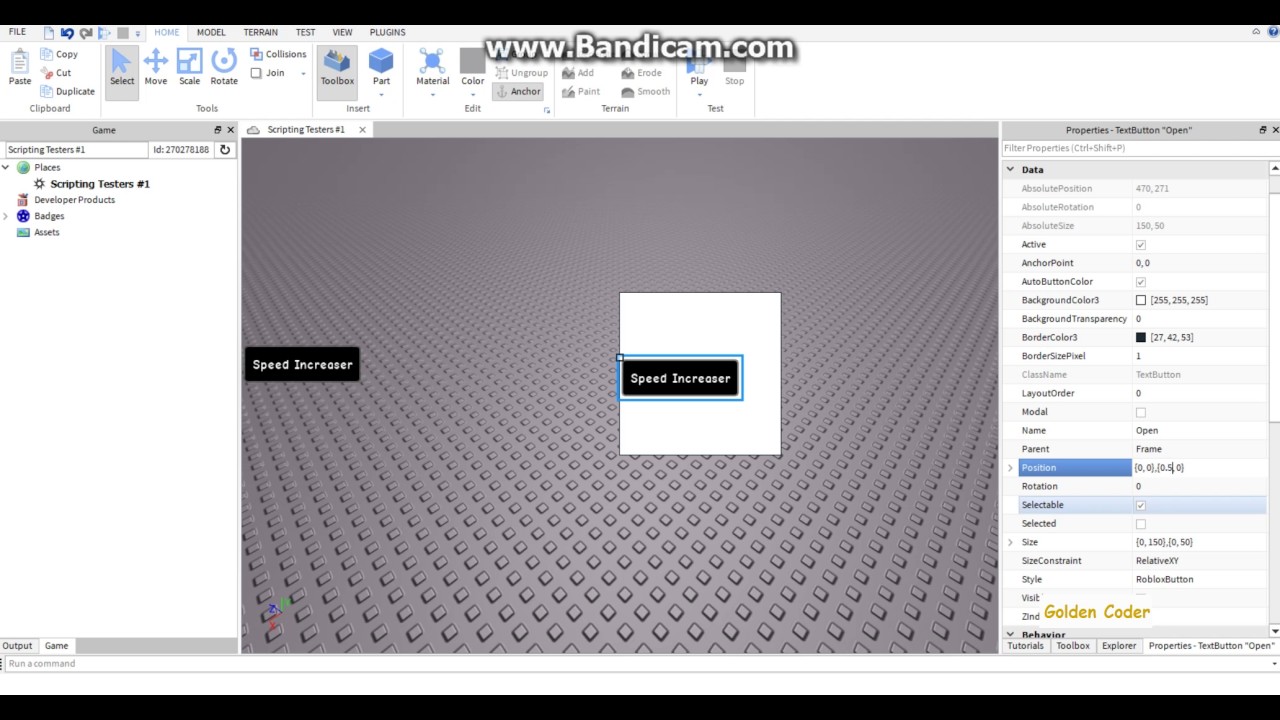The height and width of the screenshot is (720, 1280).
Task: Click the Ungroup icon
Action: (x=502, y=73)
